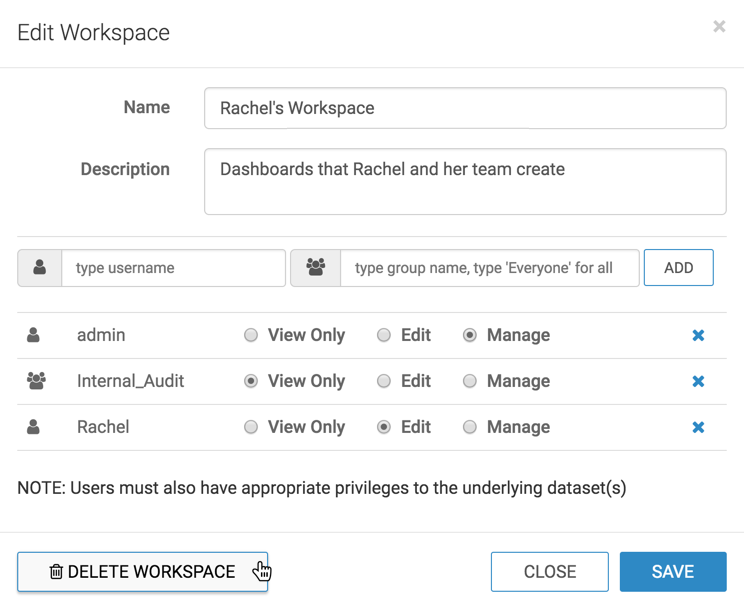Screen dimensions: 744x610
Task: Grant Manage permission to Internal_Audit
Action: point(470,381)
